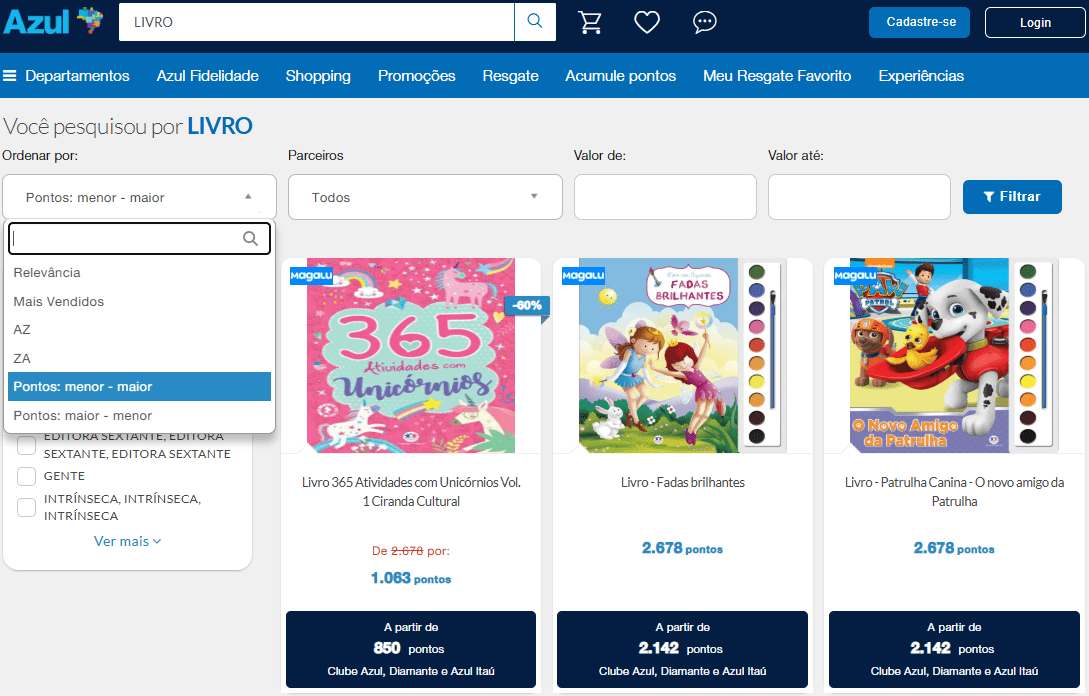The image size is (1089, 696).
Task: Select Relevância sort option
Action: click(139, 272)
